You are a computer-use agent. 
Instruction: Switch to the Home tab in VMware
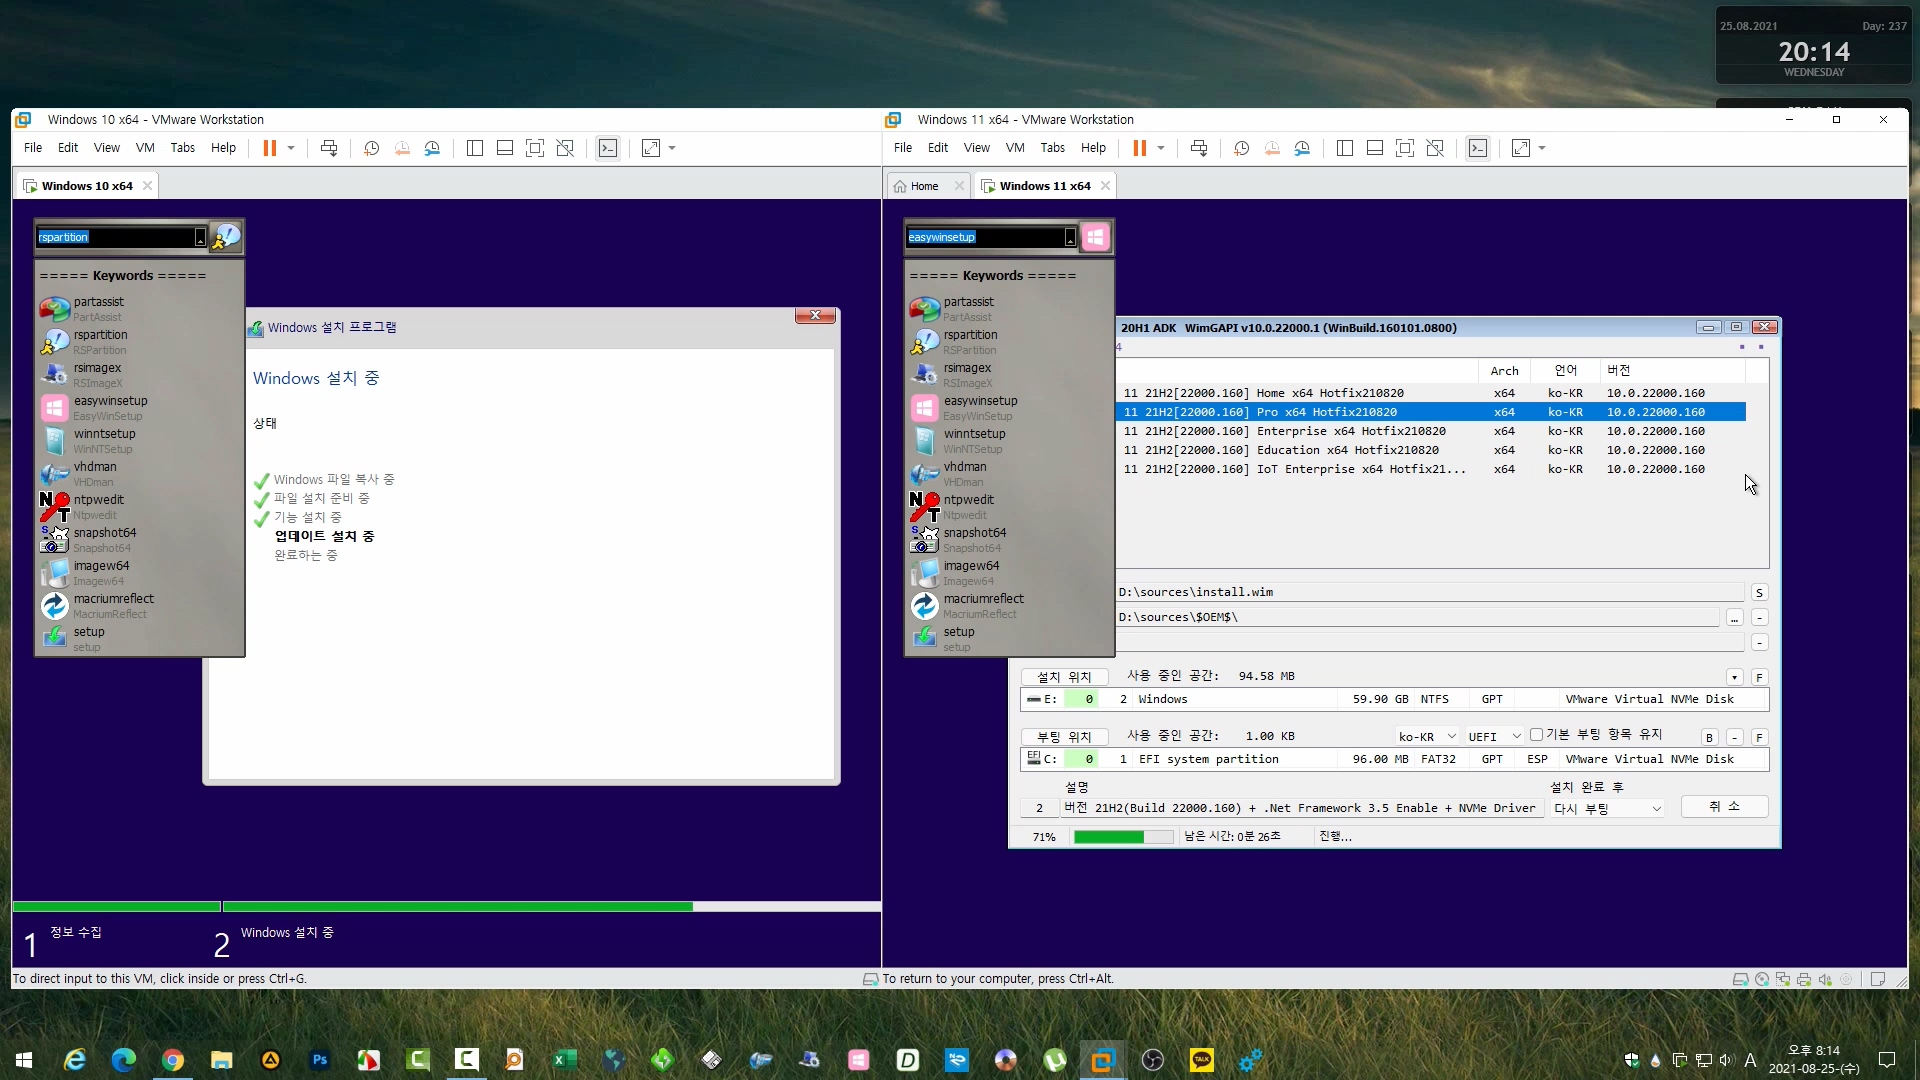coord(924,186)
